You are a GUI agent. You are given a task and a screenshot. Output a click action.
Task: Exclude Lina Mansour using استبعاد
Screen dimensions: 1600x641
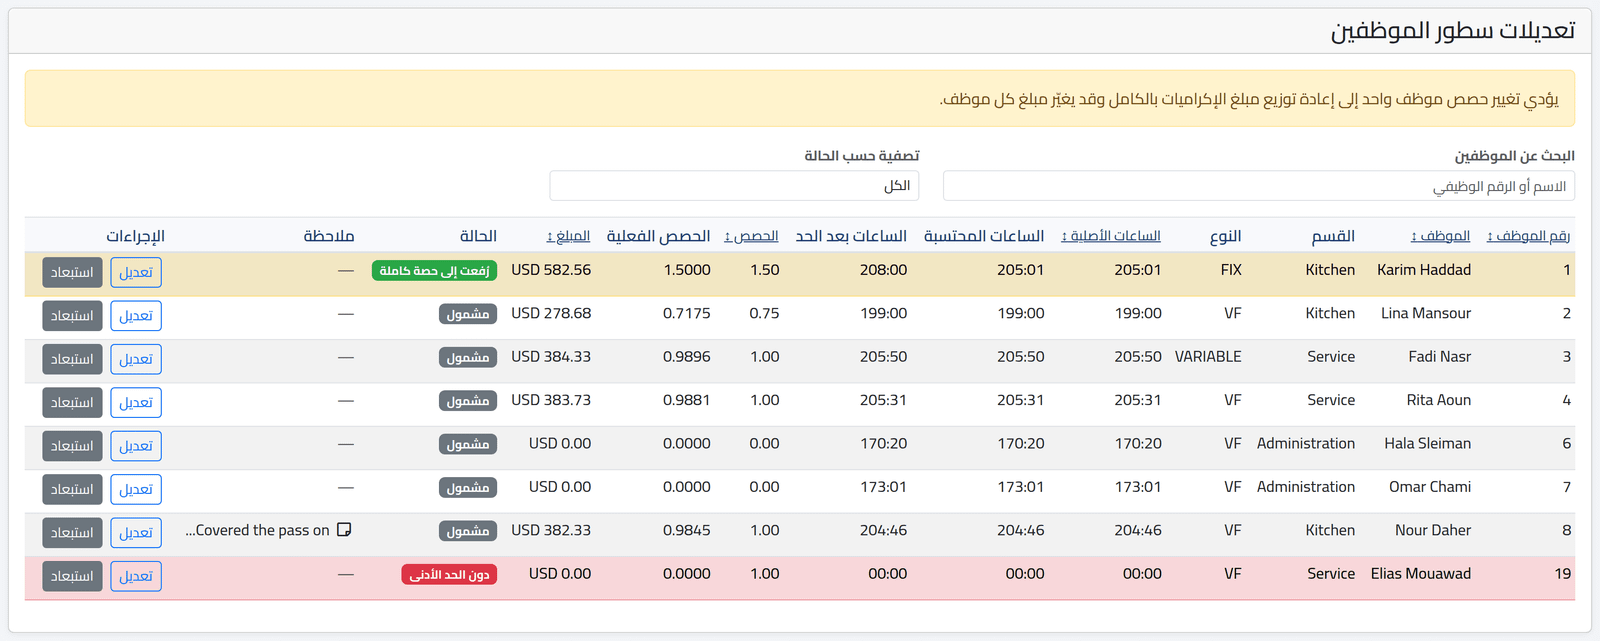[x=72, y=316]
